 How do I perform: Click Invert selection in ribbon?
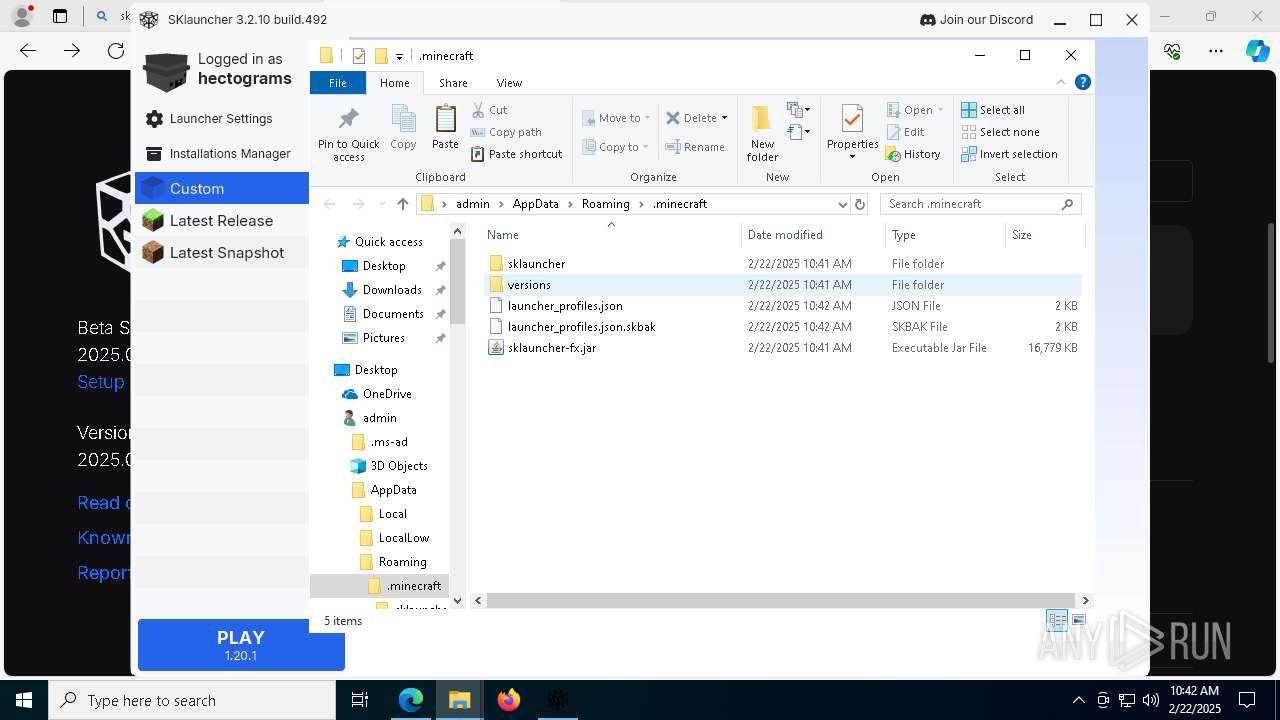coord(1009,154)
